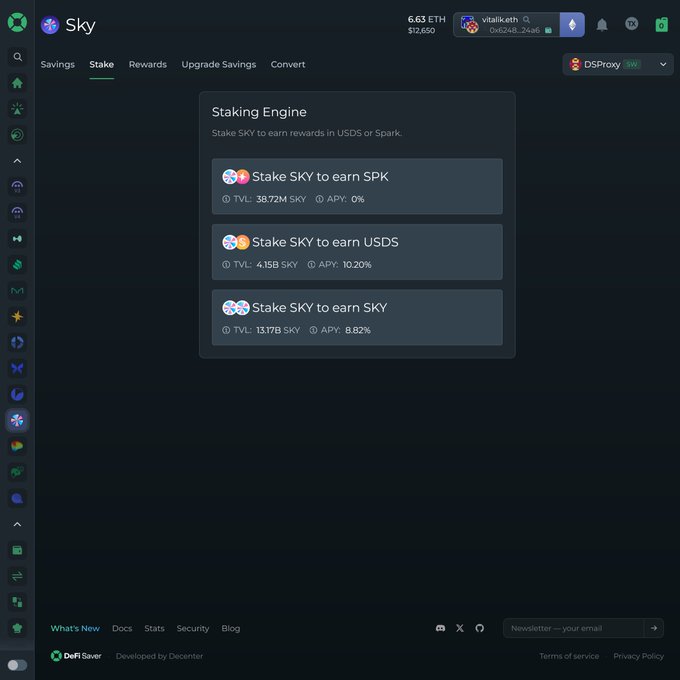This screenshot has width=680, height=680.
Task: Open the sidebar search icon
Action: 17,57
